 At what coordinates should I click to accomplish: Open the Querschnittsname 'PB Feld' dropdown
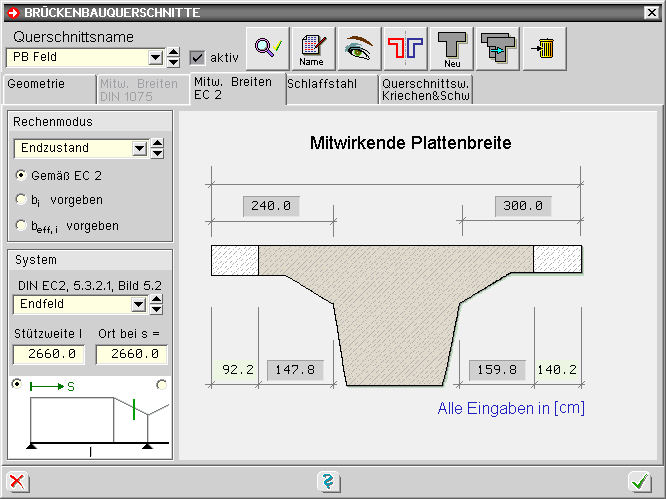click(155, 57)
